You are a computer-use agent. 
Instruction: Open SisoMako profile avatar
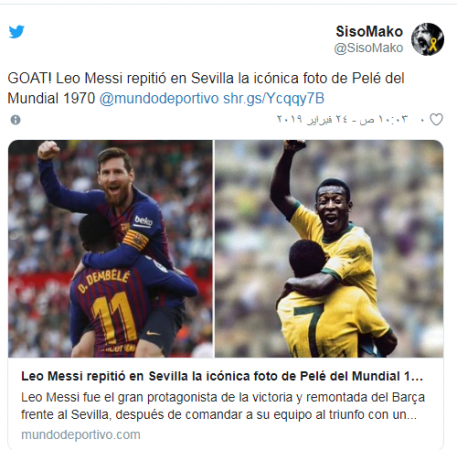point(427,39)
